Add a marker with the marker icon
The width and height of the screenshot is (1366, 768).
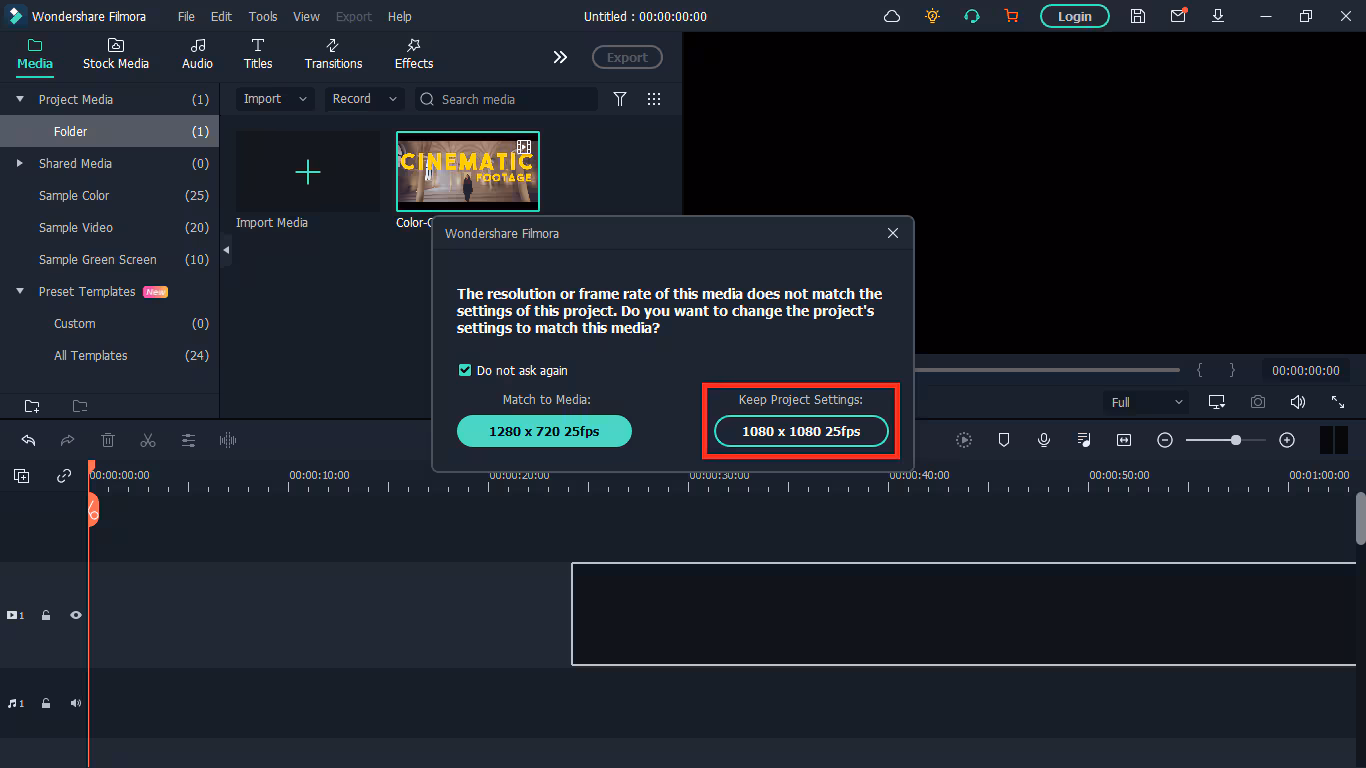point(1004,440)
